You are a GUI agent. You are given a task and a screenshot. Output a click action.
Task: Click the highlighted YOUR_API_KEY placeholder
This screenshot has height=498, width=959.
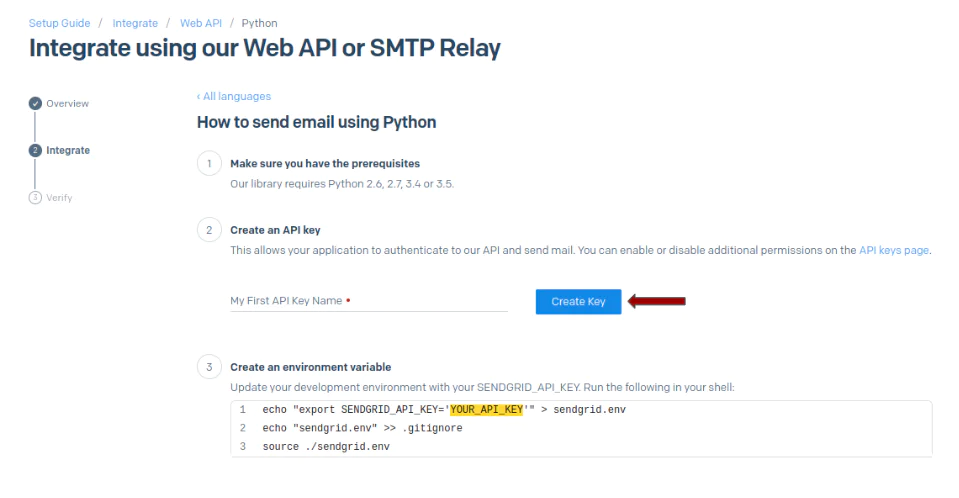[487, 409]
